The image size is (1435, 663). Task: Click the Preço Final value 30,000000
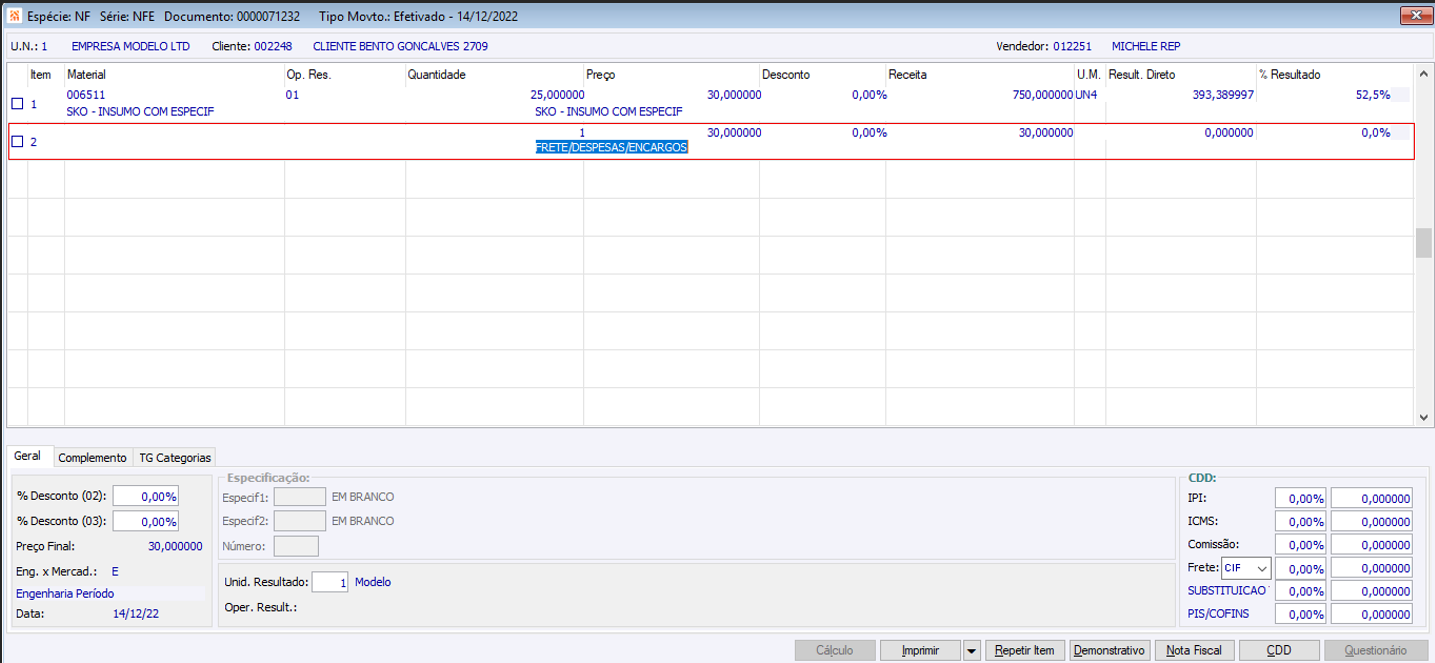(x=175, y=546)
